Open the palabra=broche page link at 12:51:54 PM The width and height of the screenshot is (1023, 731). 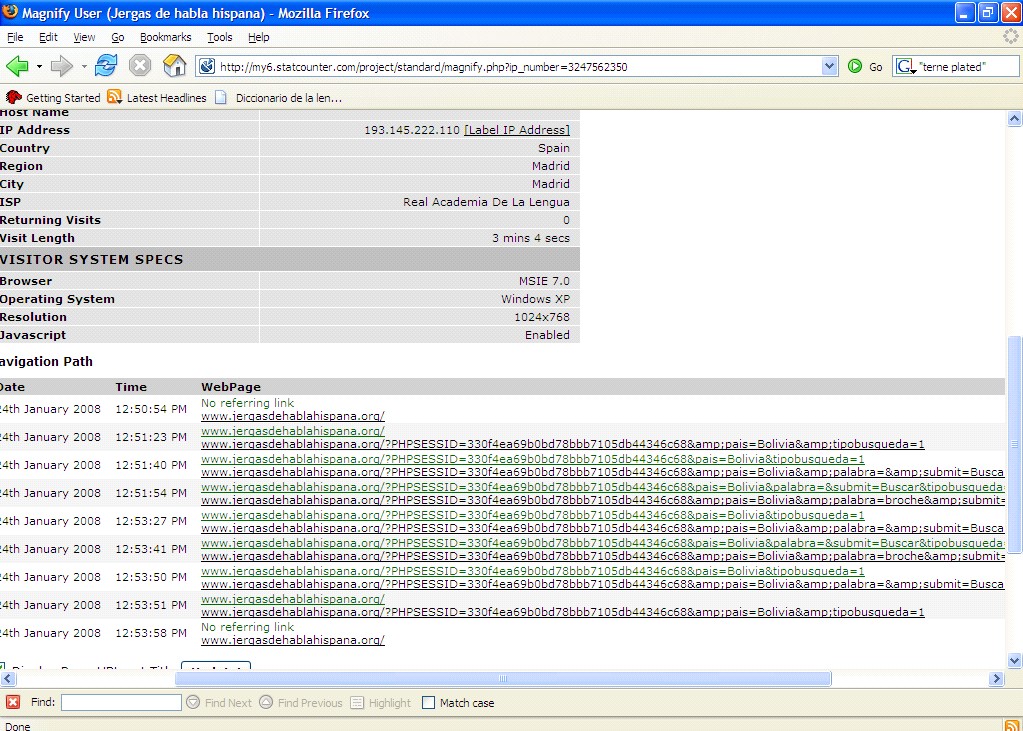[x=602, y=500]
